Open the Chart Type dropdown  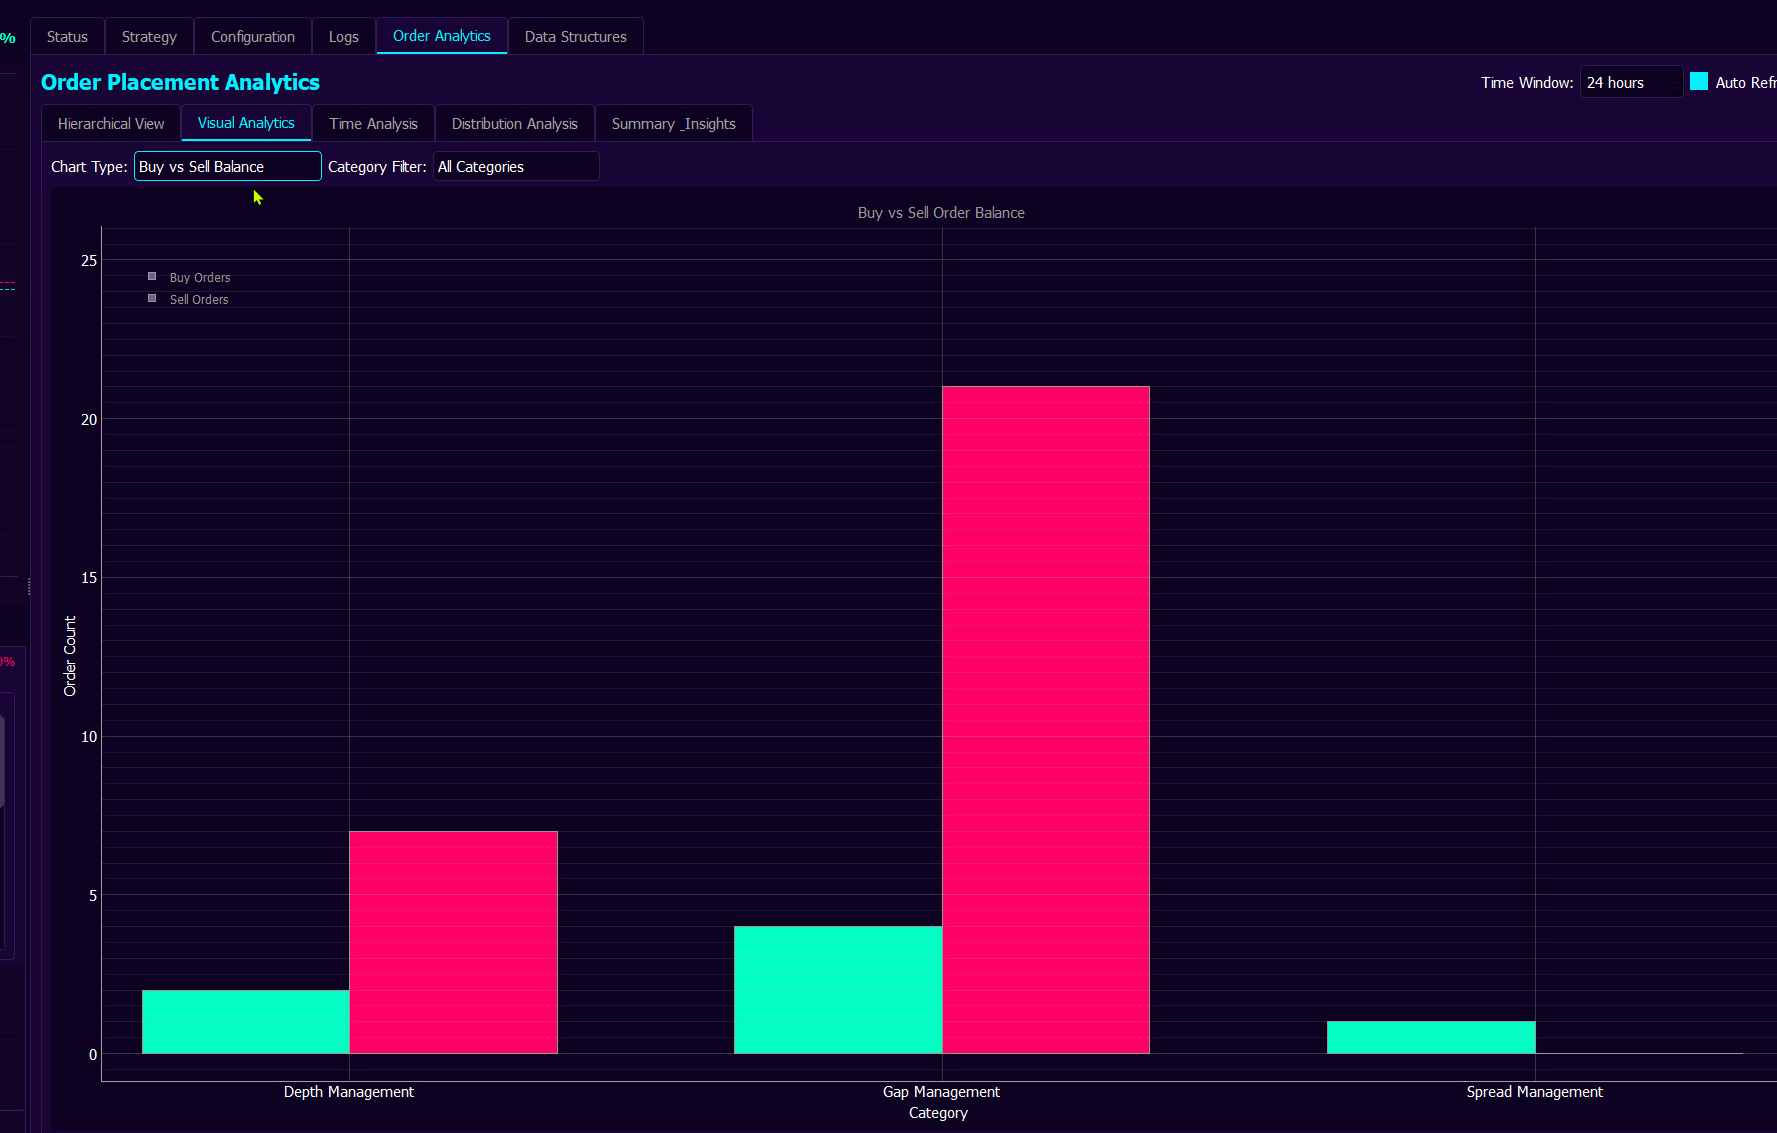(x=227, y=167)
